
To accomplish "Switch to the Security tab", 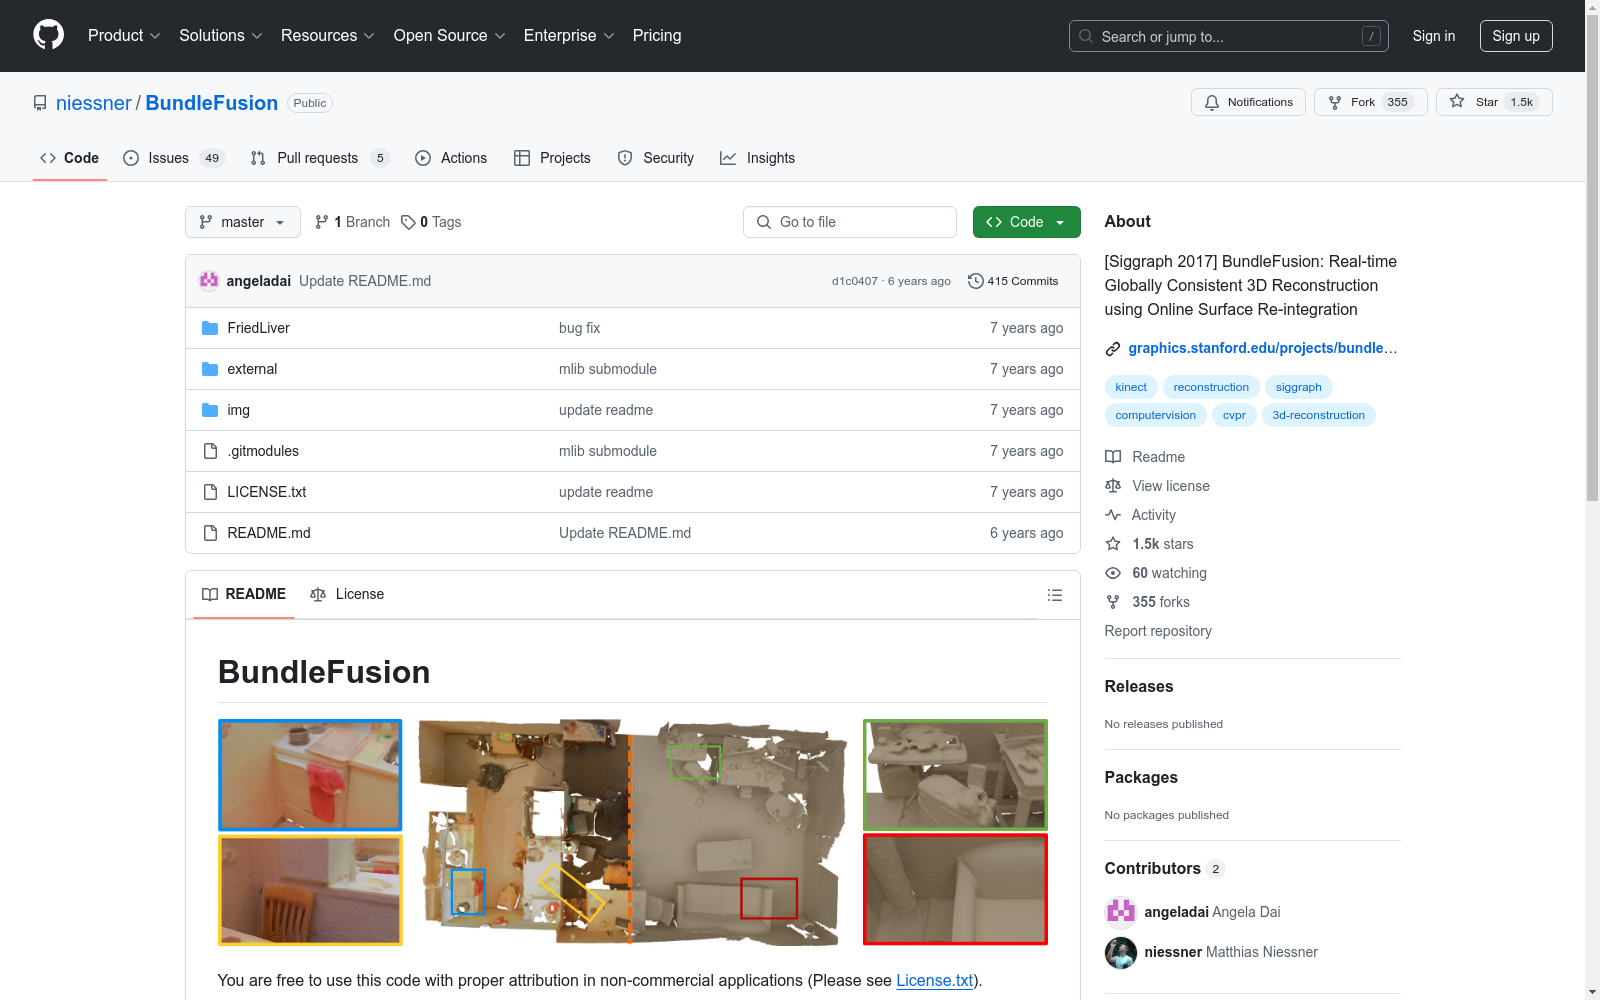I will [x=656, y=158].
